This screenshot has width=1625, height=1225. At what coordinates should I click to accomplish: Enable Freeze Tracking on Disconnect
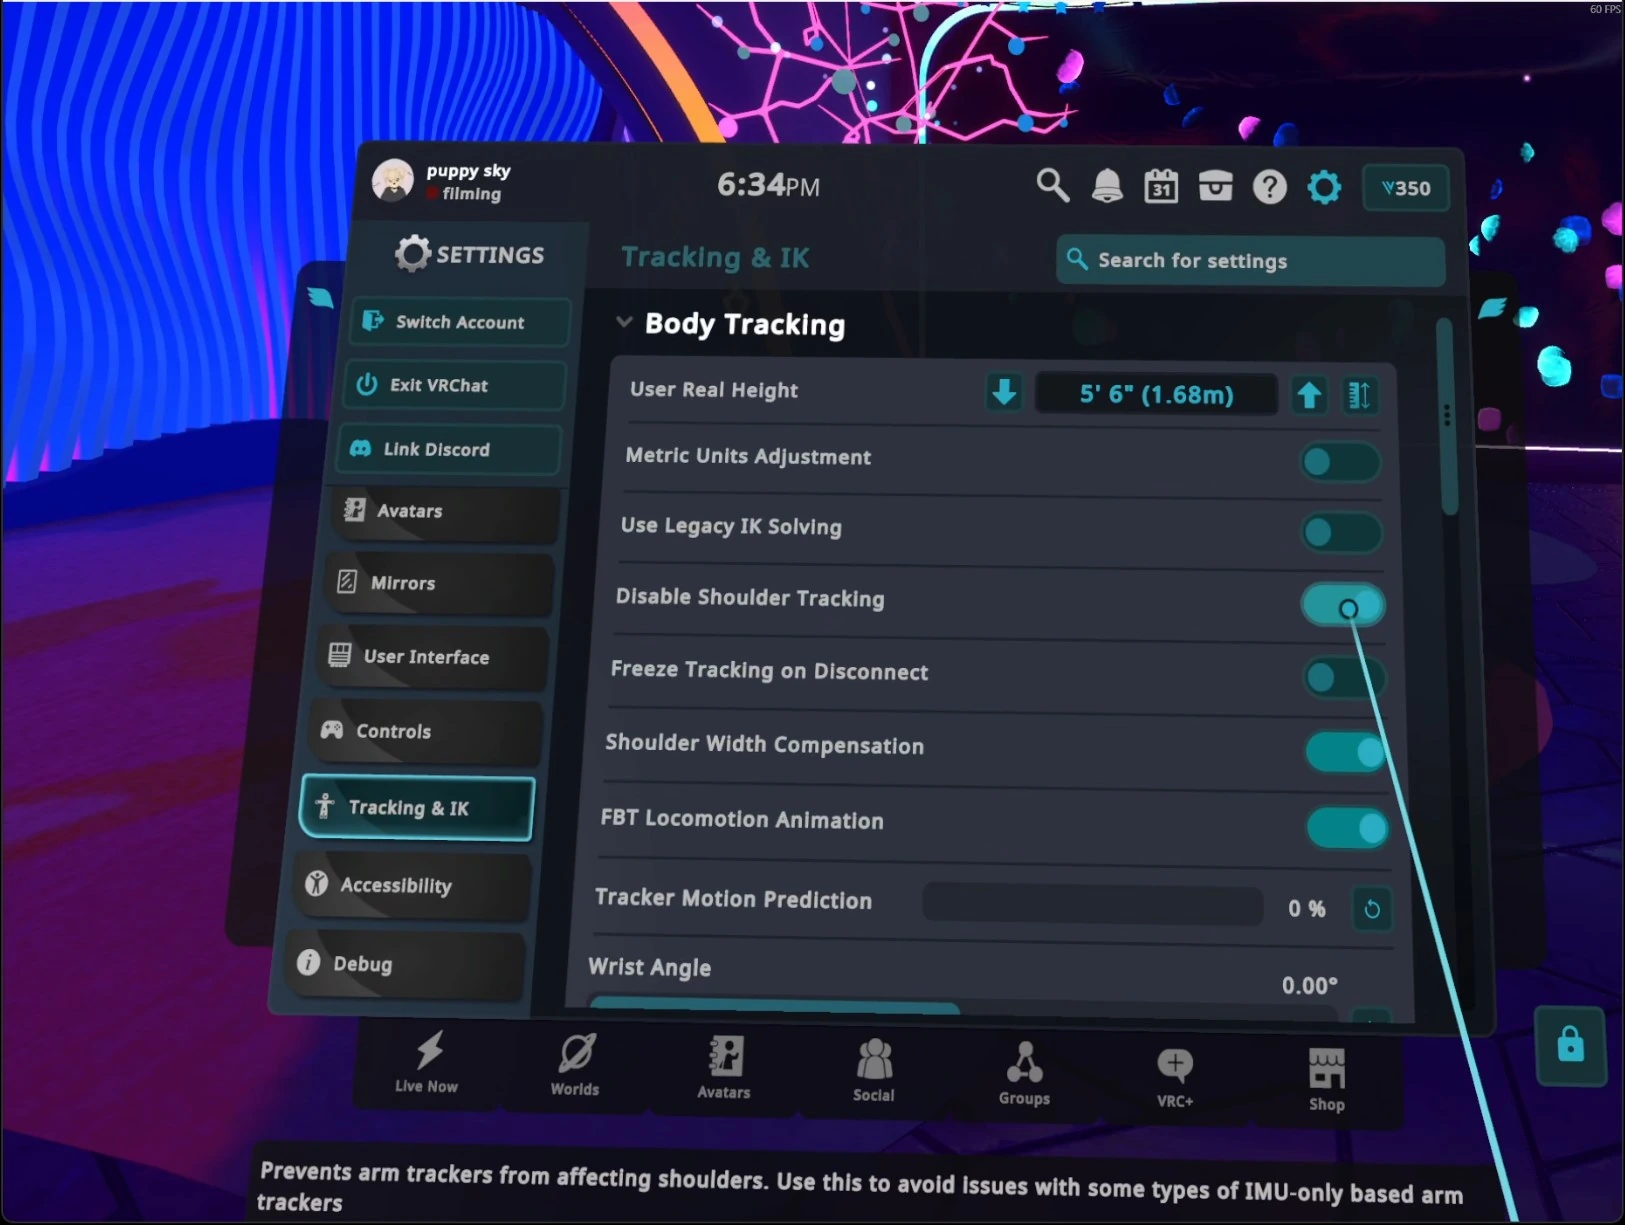(x=1345, y=678)
